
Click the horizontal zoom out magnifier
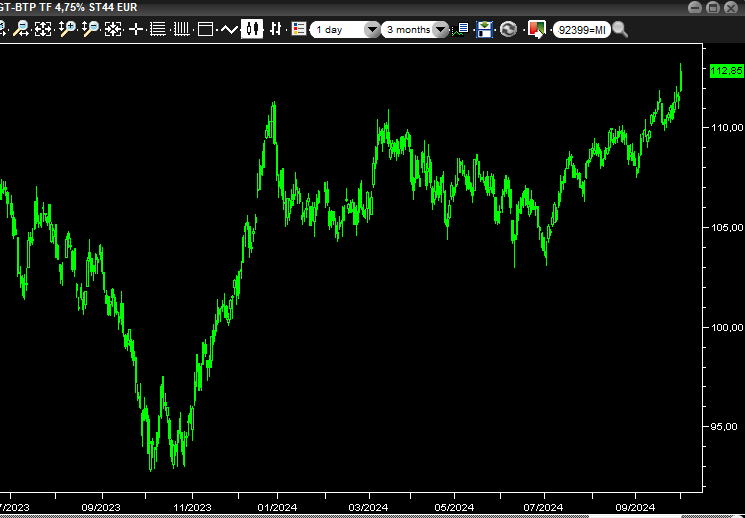[x=21, y=29]
